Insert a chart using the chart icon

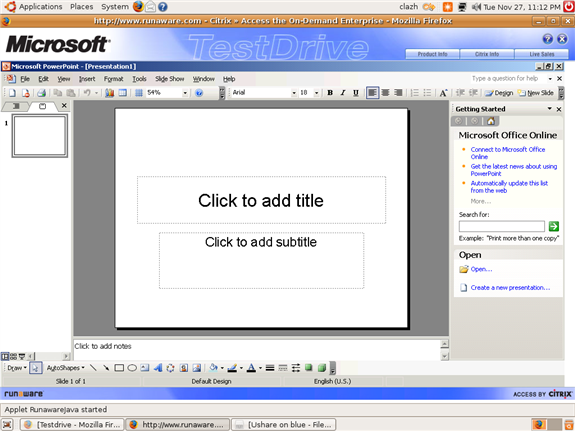click(x=109, y=93)
